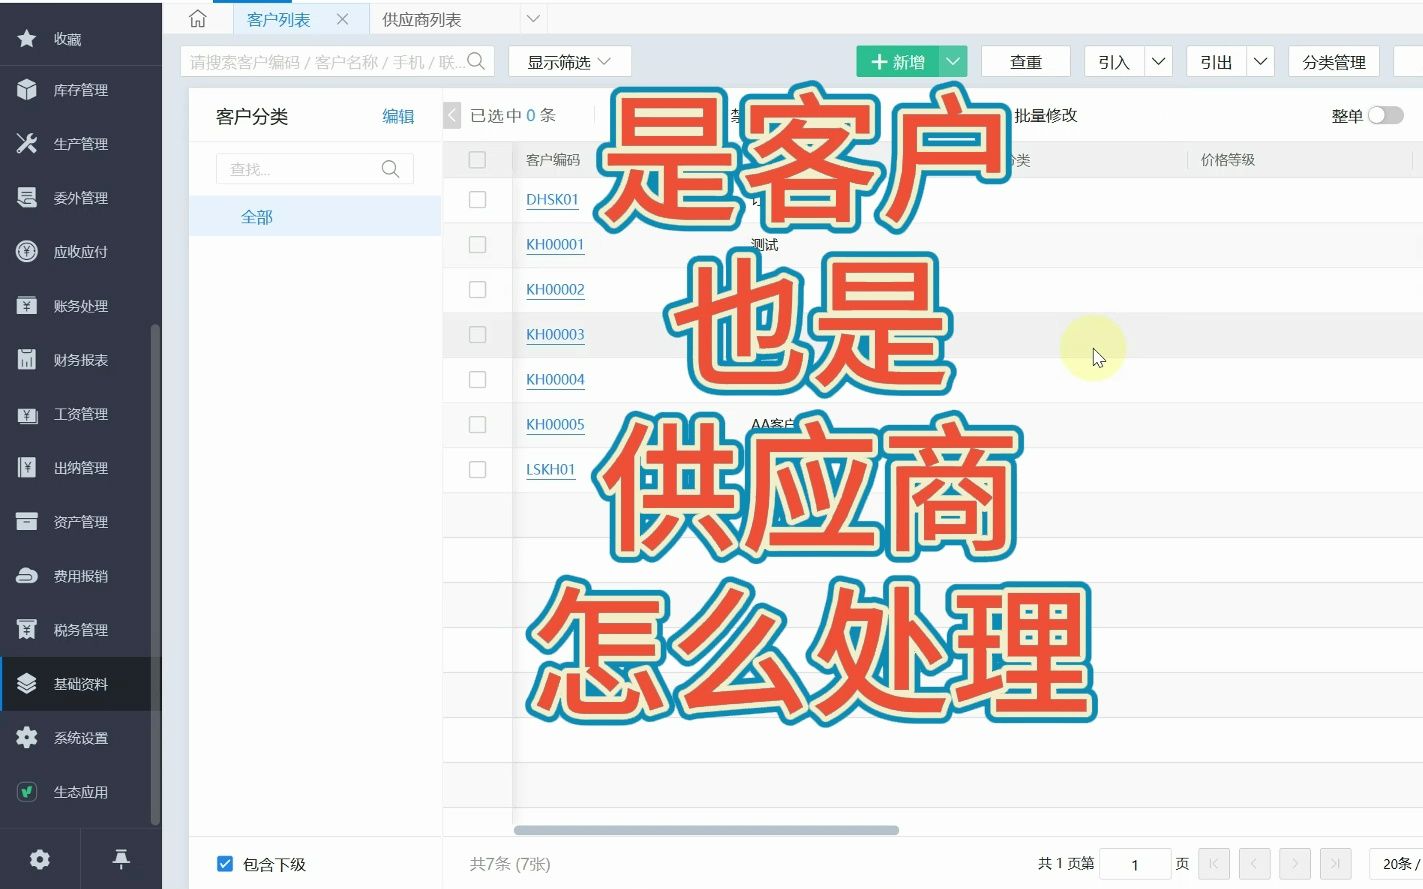
Task: Open the 基础资料 menu item
Action: coord(81,684)
